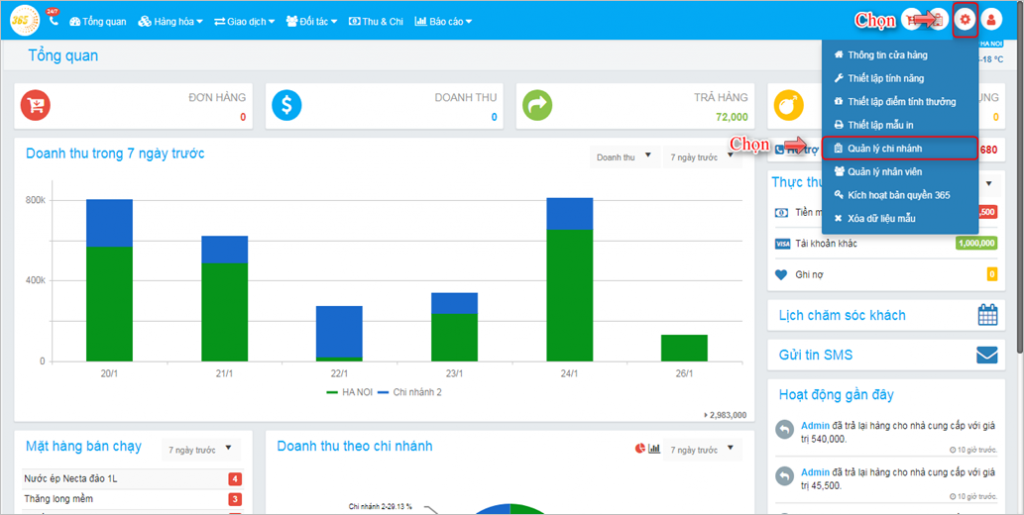Image resolution: width=1024 pixels, height=515 pixels.
Task: Click the blue dollar revenue icon
Action: (x=287, y=105)
